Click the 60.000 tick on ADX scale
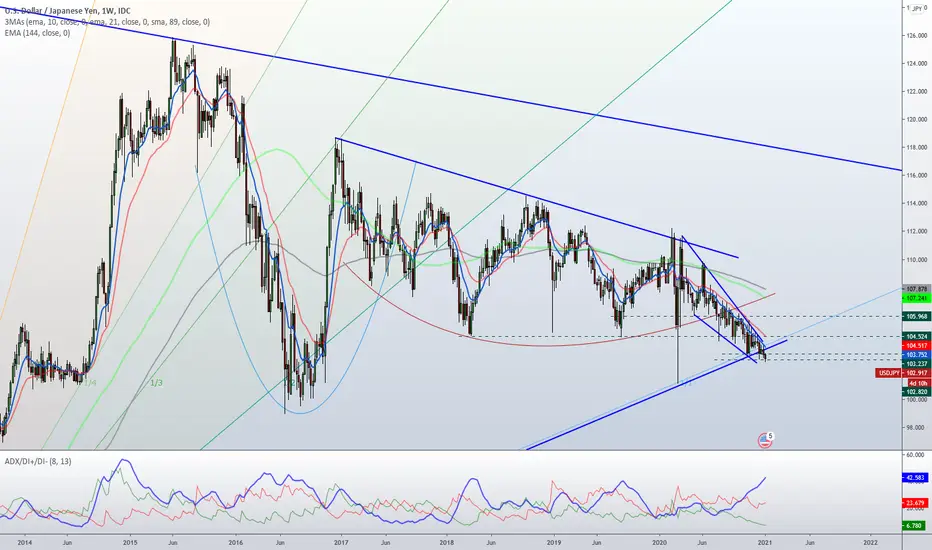The height and width of the screenshot is (550, 932). click(917, 455)
